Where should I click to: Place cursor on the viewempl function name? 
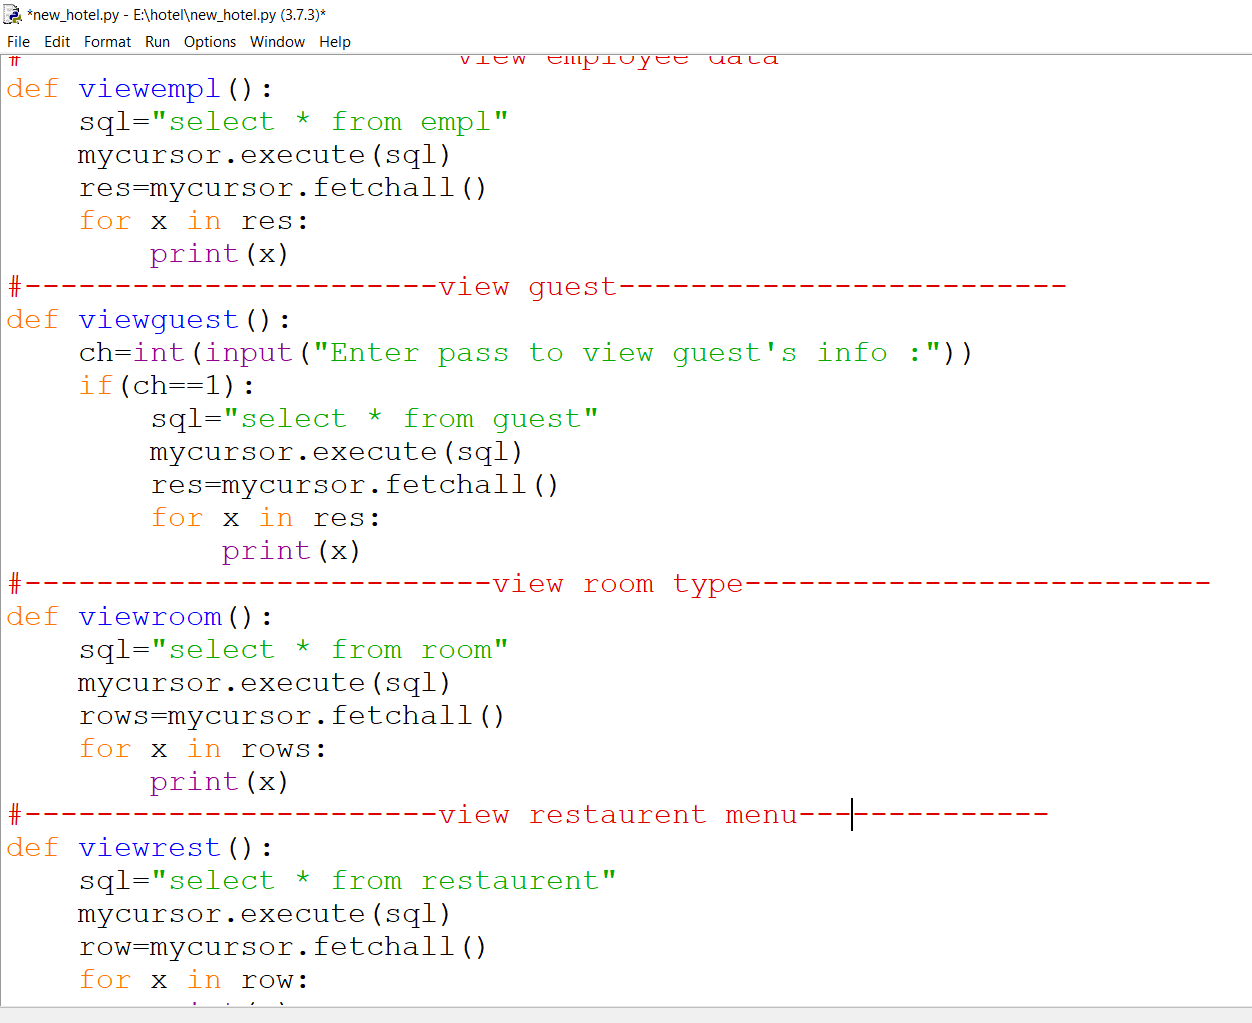point(149,88)
